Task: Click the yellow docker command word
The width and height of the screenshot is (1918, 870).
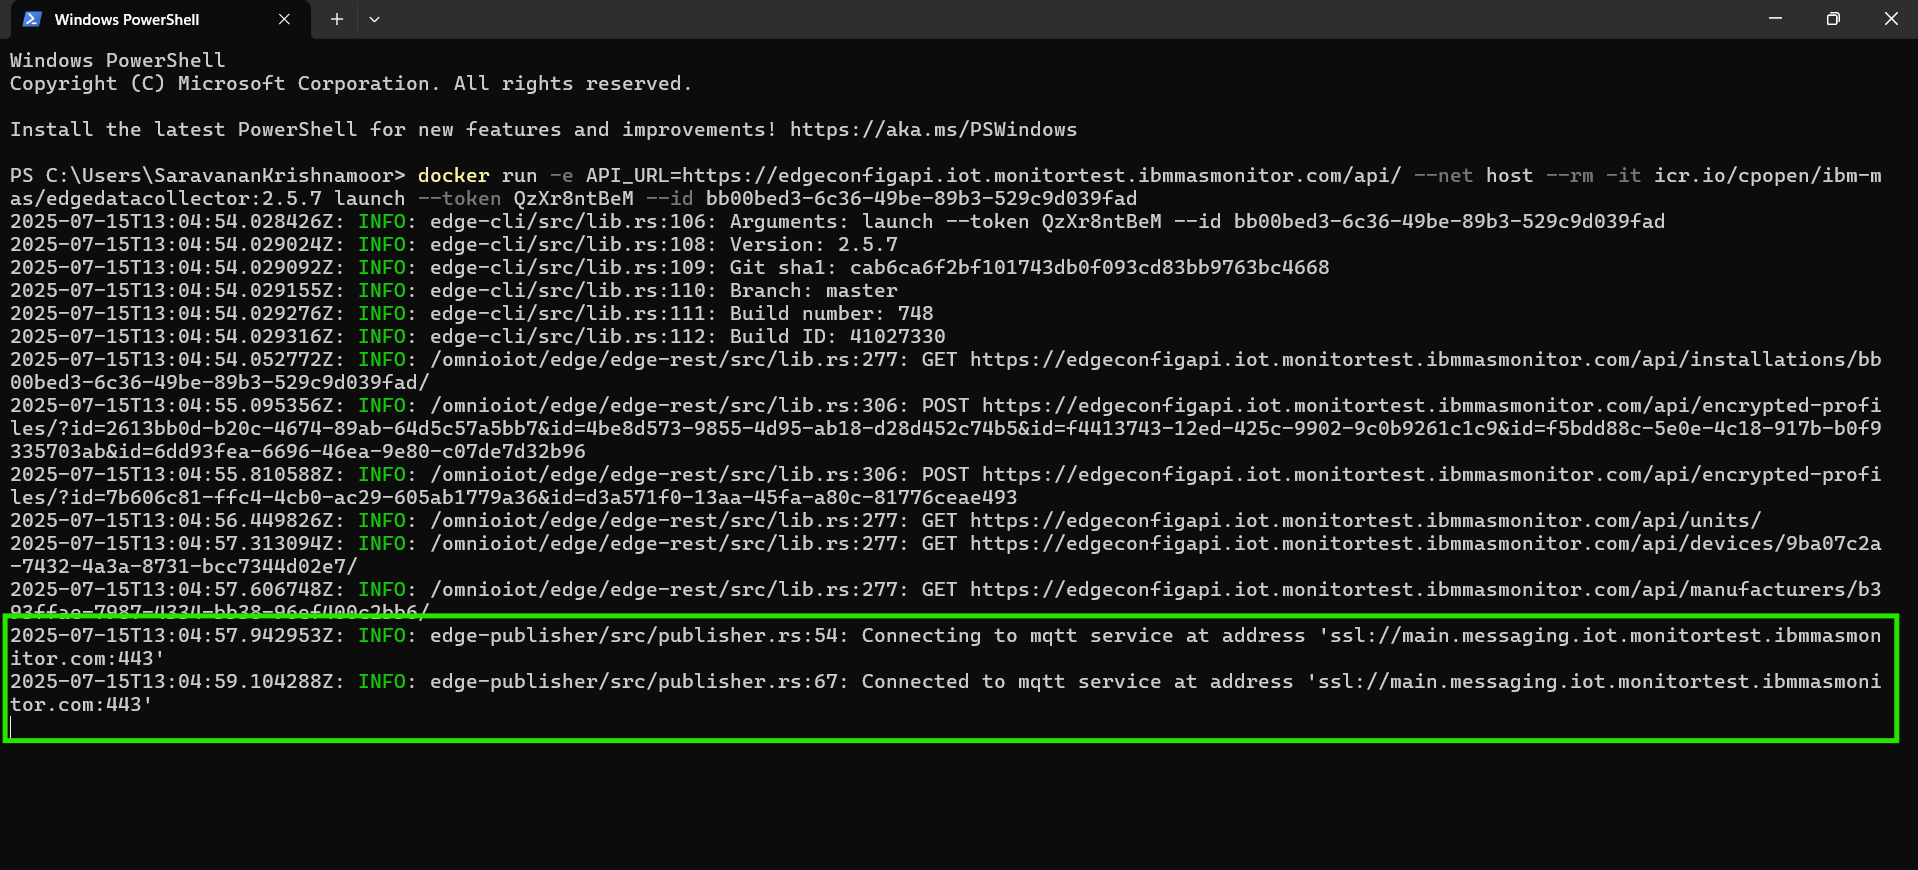Action: point(454,175)
